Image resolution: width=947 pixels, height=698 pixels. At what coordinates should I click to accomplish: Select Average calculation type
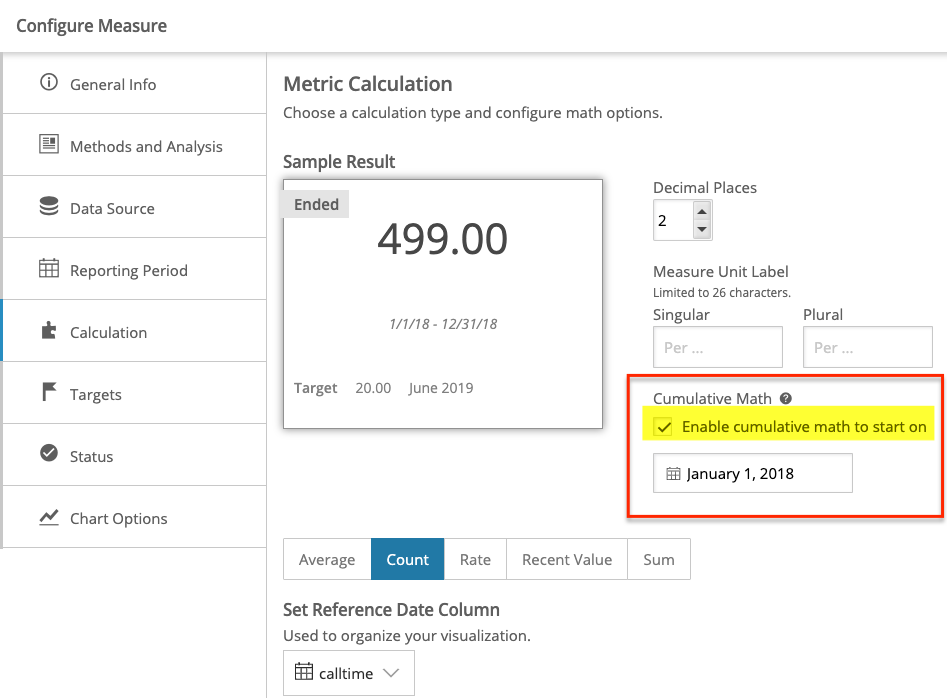[327, 559]
